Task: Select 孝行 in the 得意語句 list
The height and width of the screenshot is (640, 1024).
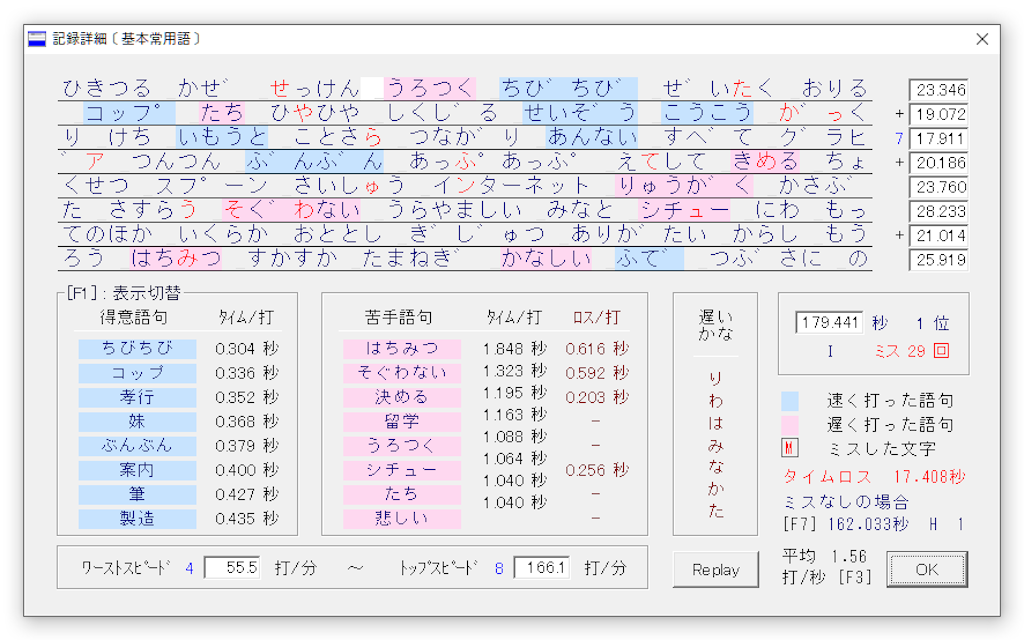Action: click(137, 397)
